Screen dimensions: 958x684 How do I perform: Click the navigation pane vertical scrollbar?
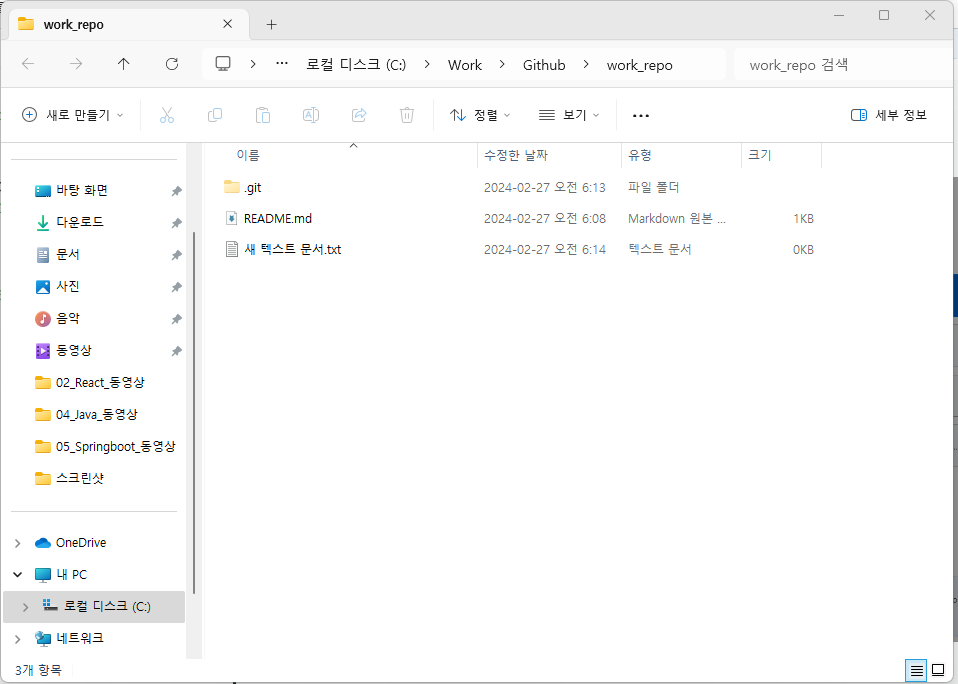[194, 413]
